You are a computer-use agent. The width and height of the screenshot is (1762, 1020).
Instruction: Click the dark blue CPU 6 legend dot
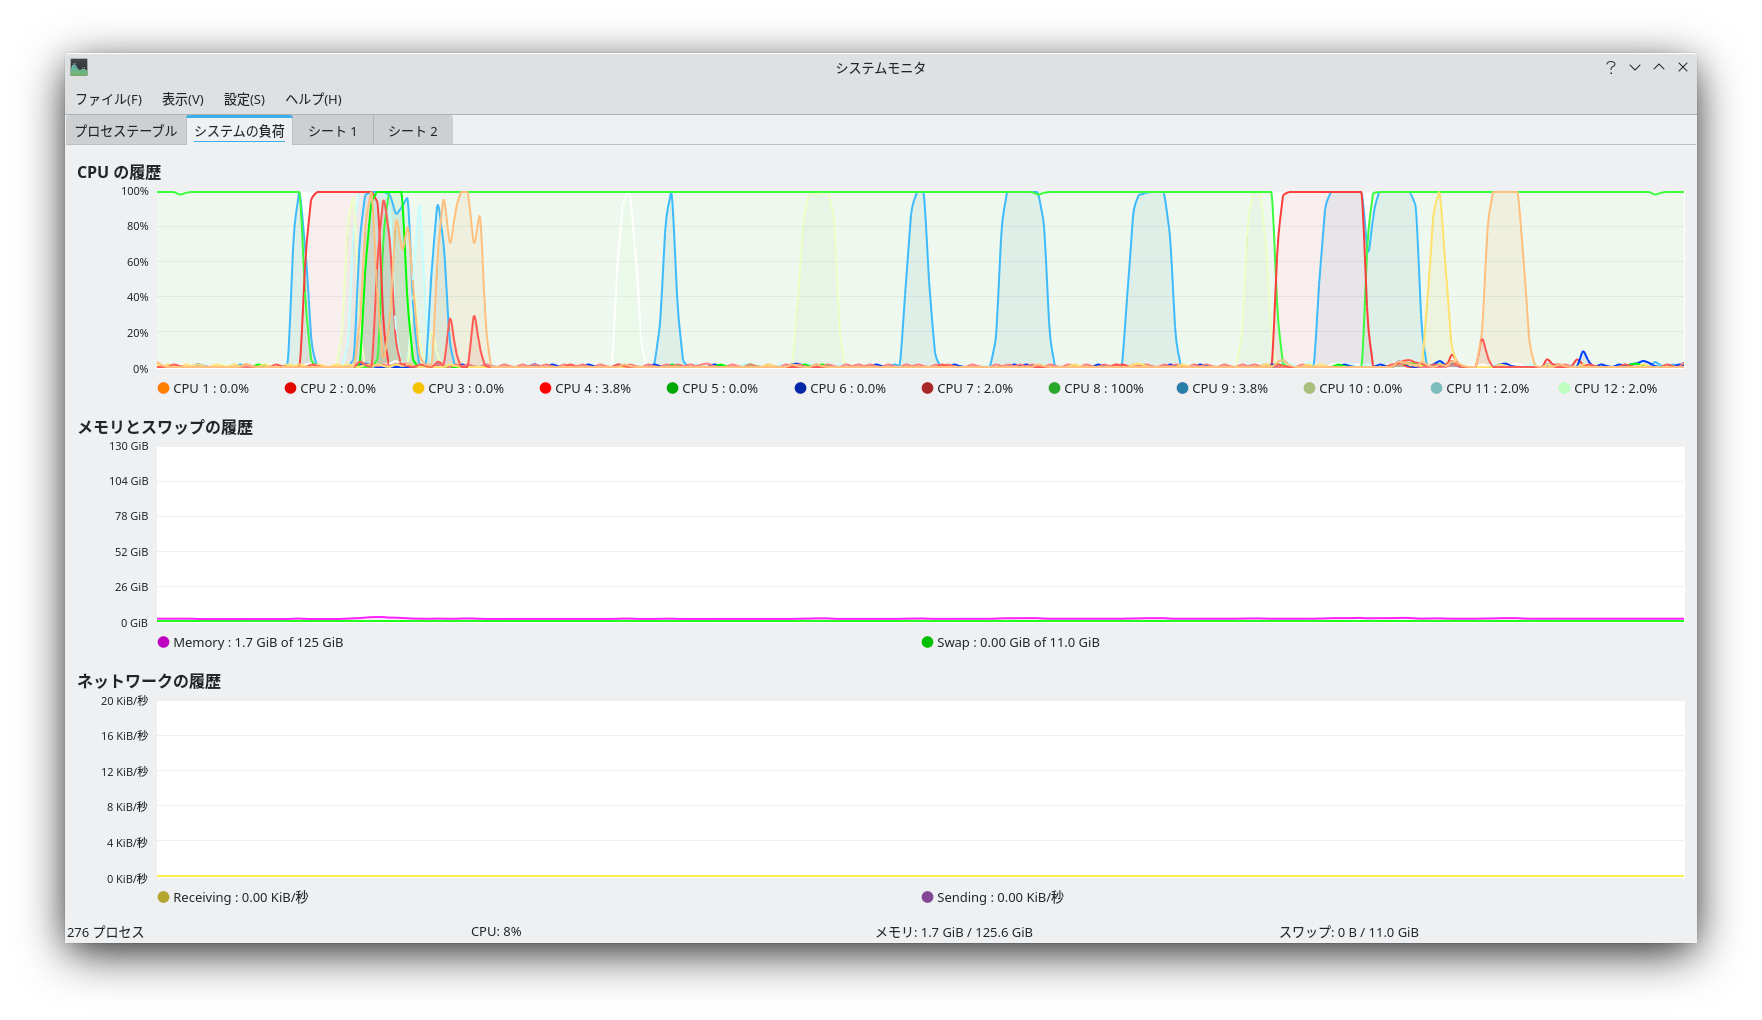coord(800,388)
